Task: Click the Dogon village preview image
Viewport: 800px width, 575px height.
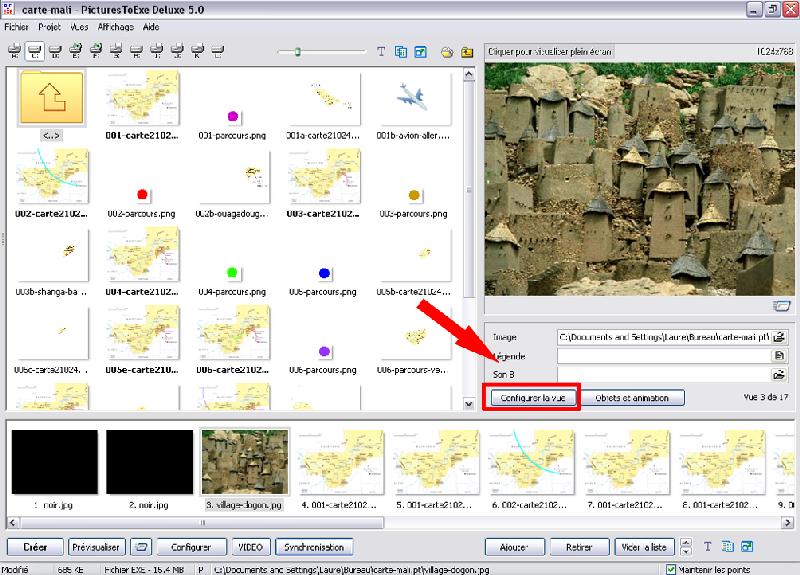Action: 639,179
